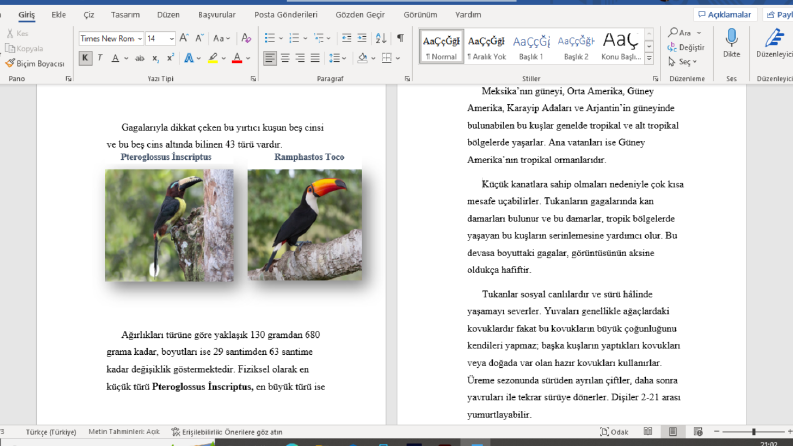Open Seç selection dropdown
This screenshot has height=446, width=793.
(x=682, y=62)
